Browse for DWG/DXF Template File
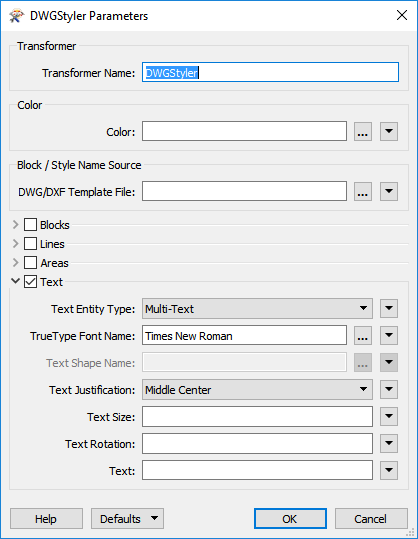The height and width of the screenshot is (539, 418). (x=363, y=191)
